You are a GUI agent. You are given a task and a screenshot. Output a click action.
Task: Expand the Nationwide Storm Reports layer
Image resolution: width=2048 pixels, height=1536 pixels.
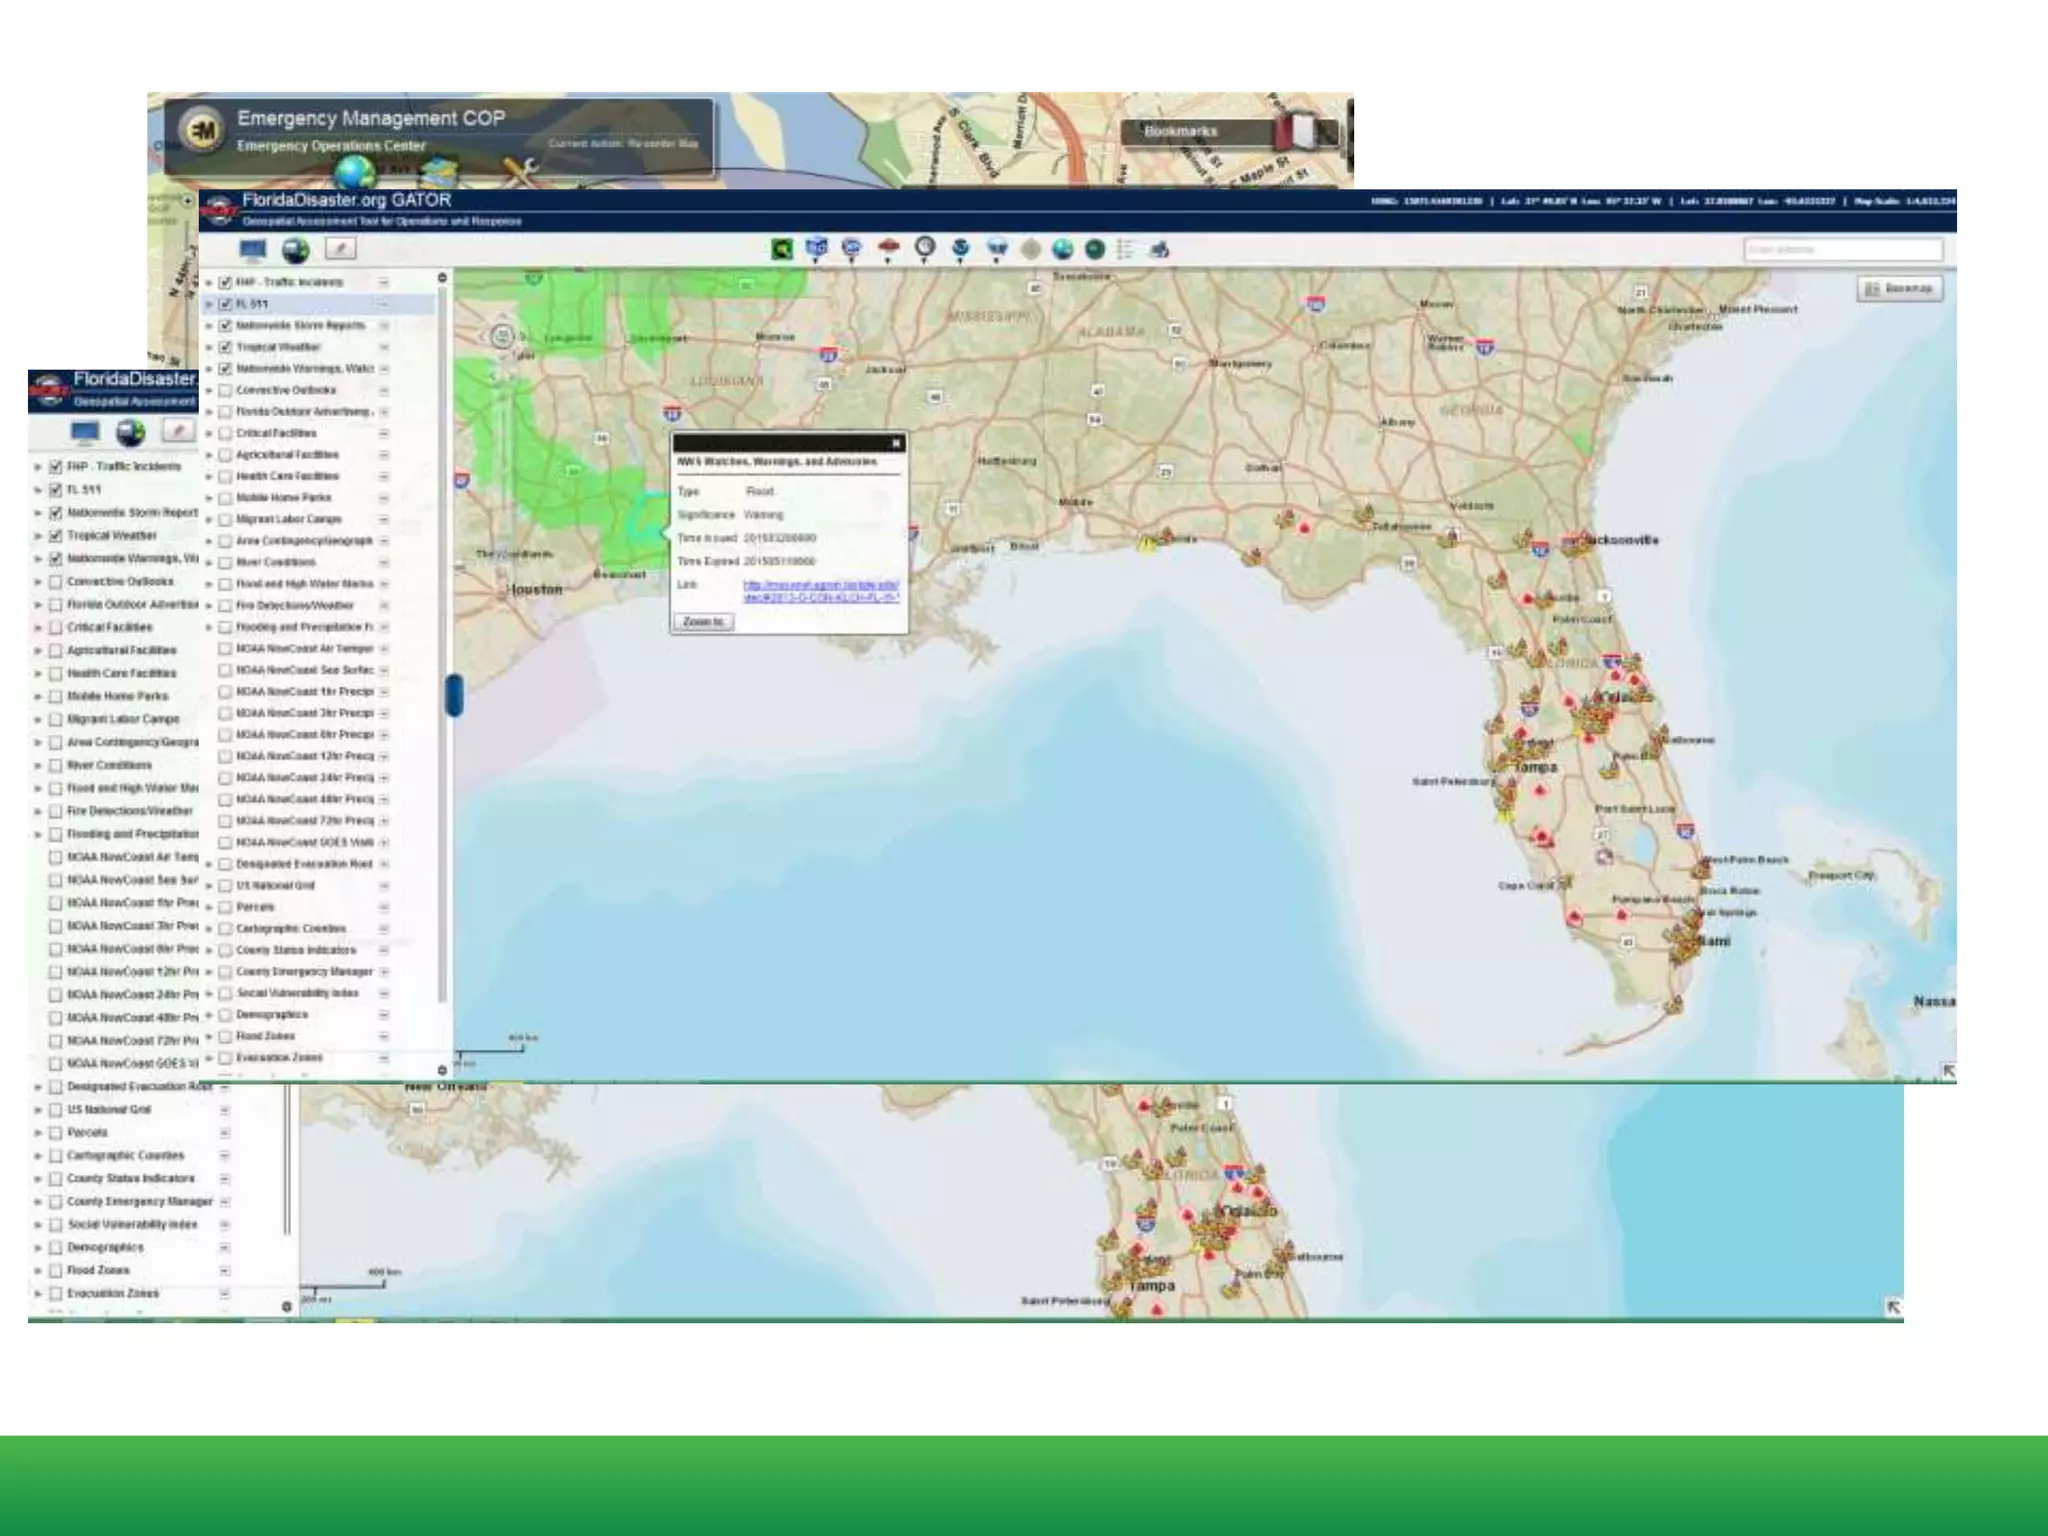click(209, 326)
